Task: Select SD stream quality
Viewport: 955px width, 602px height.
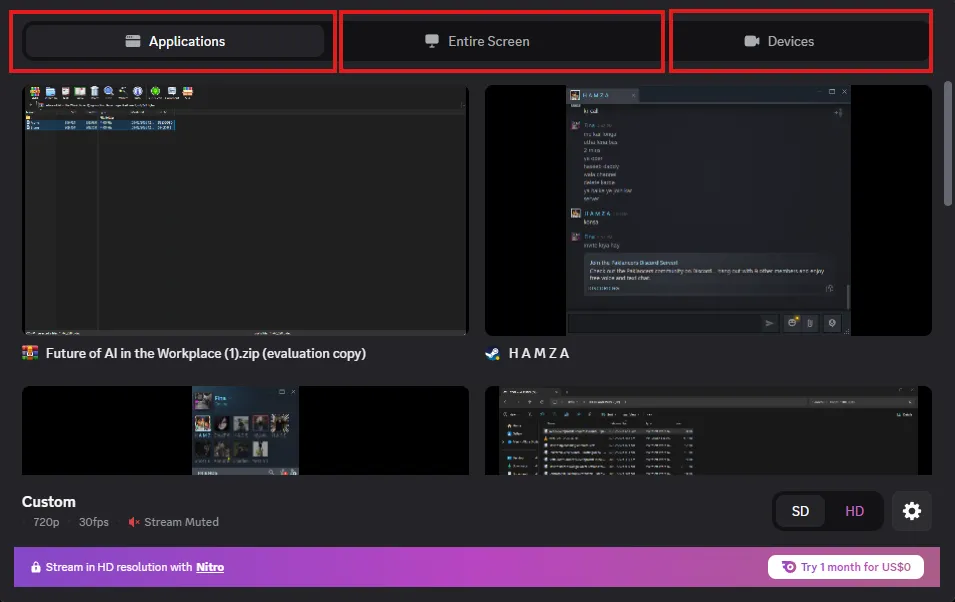Action: (x=800, y=511)
